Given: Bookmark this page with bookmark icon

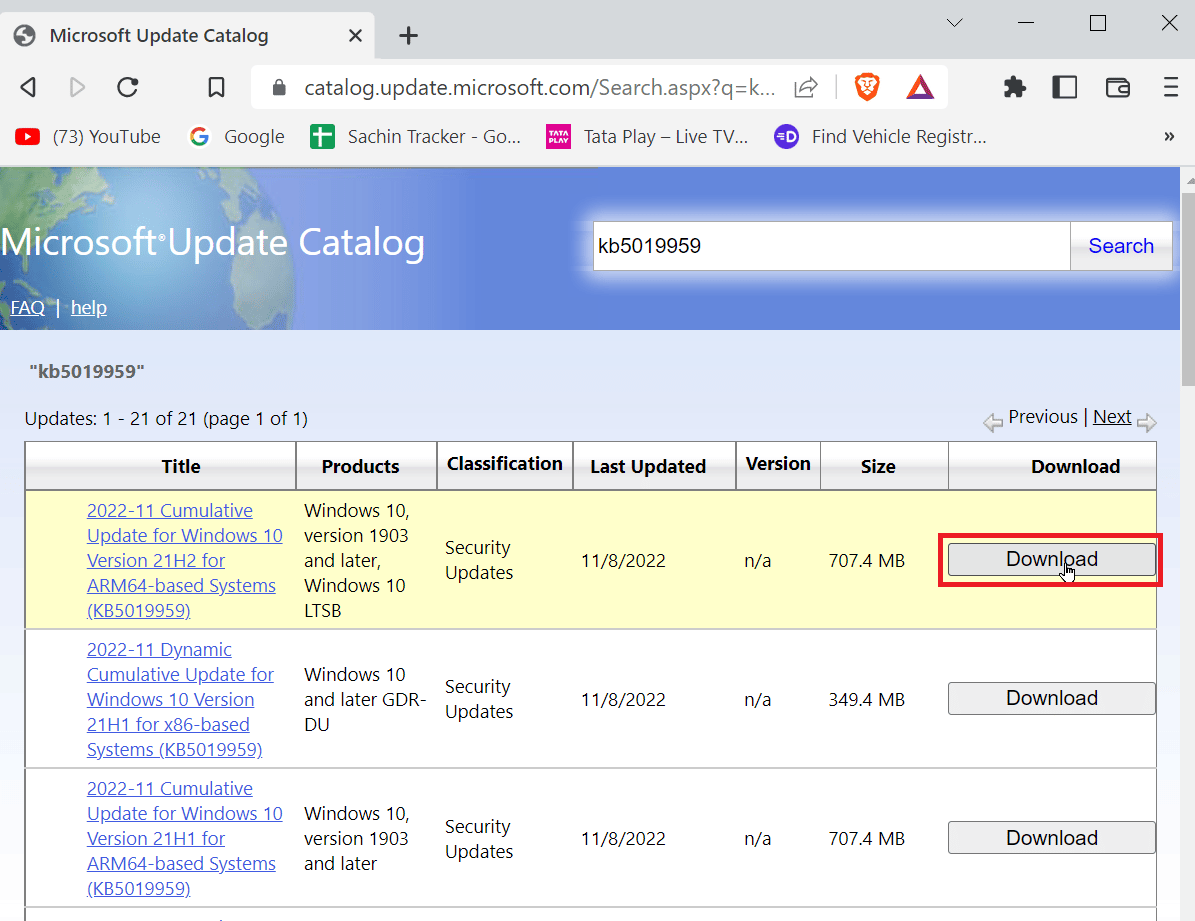Looking at the screenshot, I should (x=216, y=88).
